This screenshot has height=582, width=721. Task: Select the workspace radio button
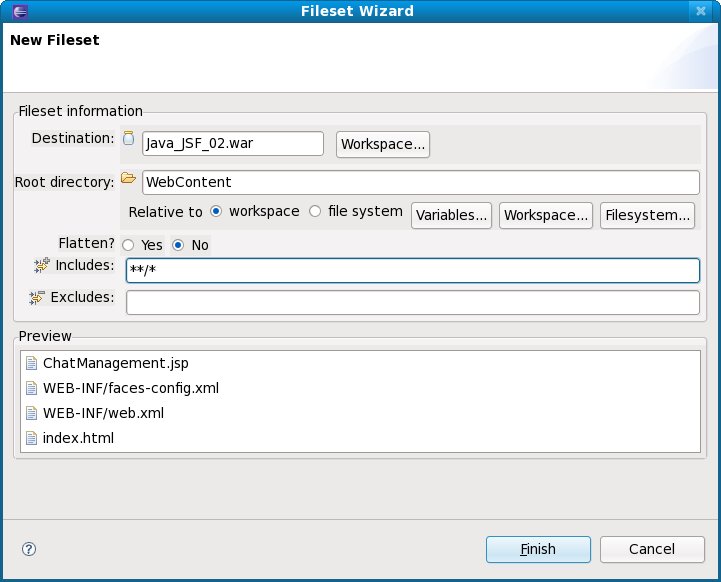(x=216, y=212)
